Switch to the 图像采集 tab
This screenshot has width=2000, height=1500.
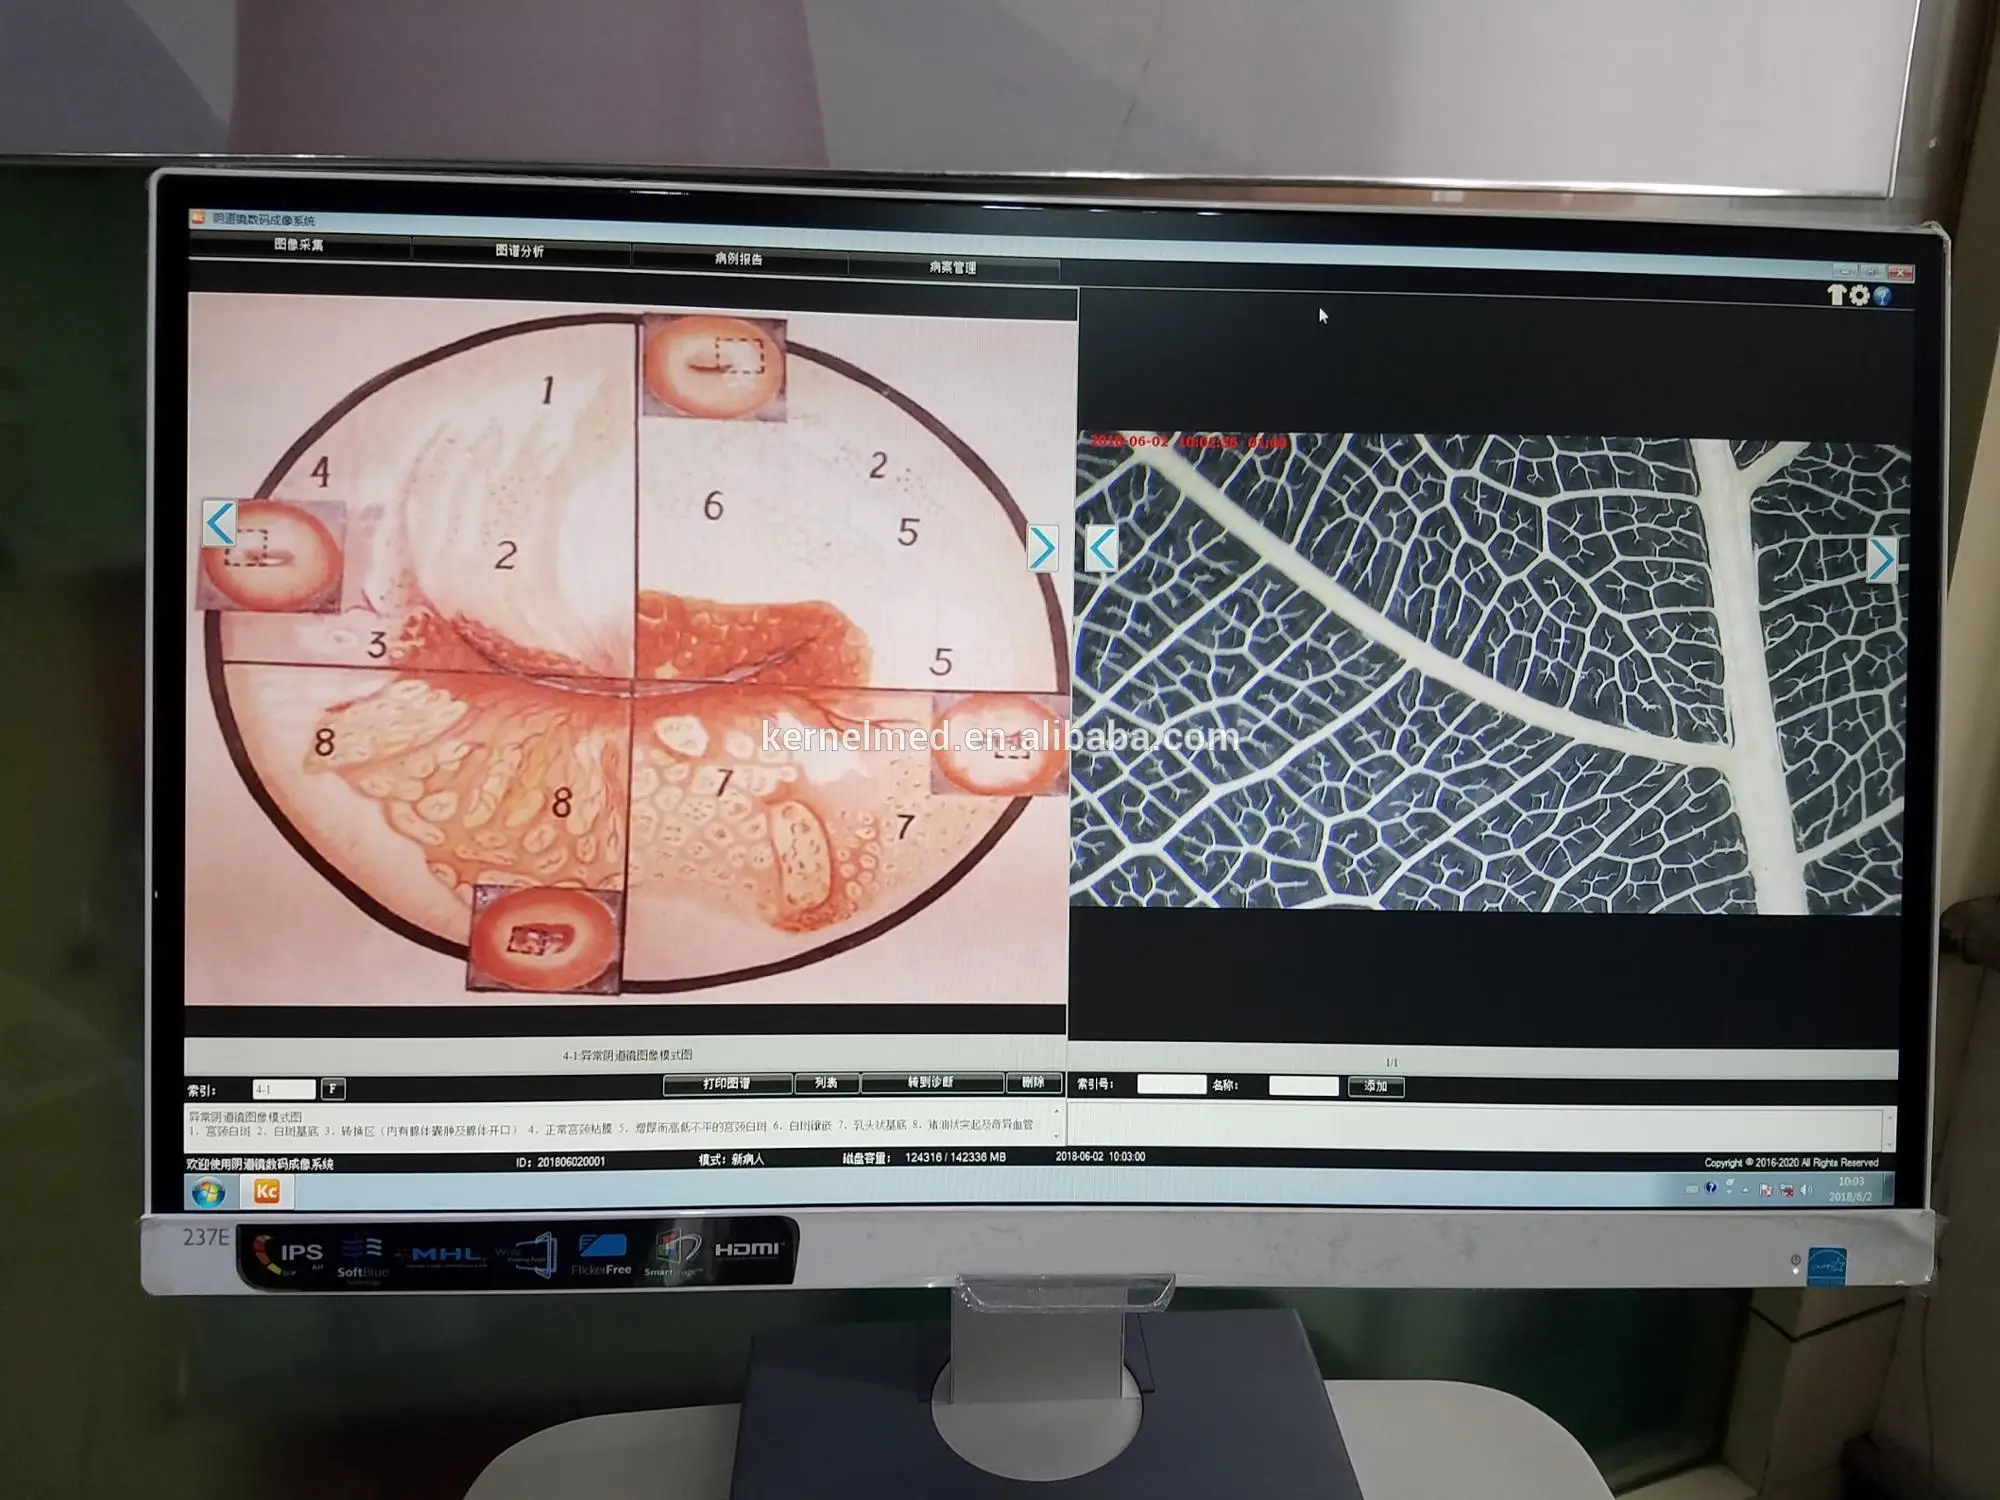298,245
